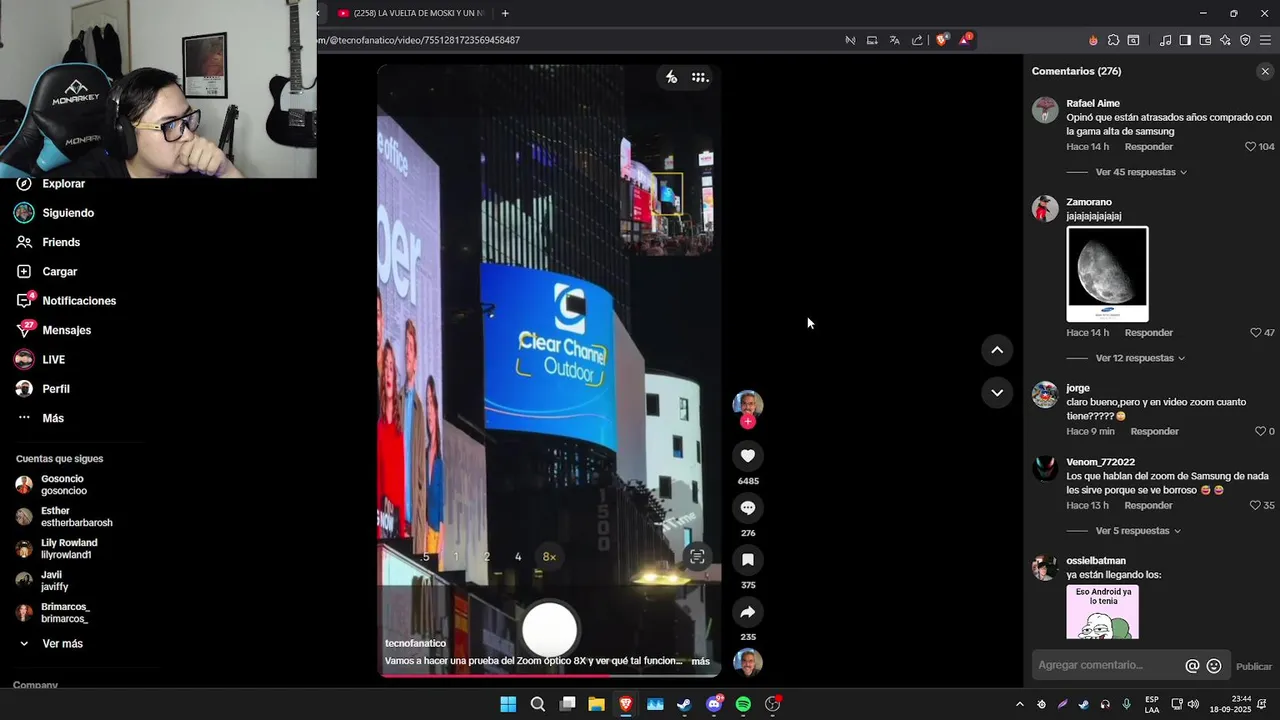
Task: Open Brave Leo AI sparkle icon
Action: [x=1225, y=40]
